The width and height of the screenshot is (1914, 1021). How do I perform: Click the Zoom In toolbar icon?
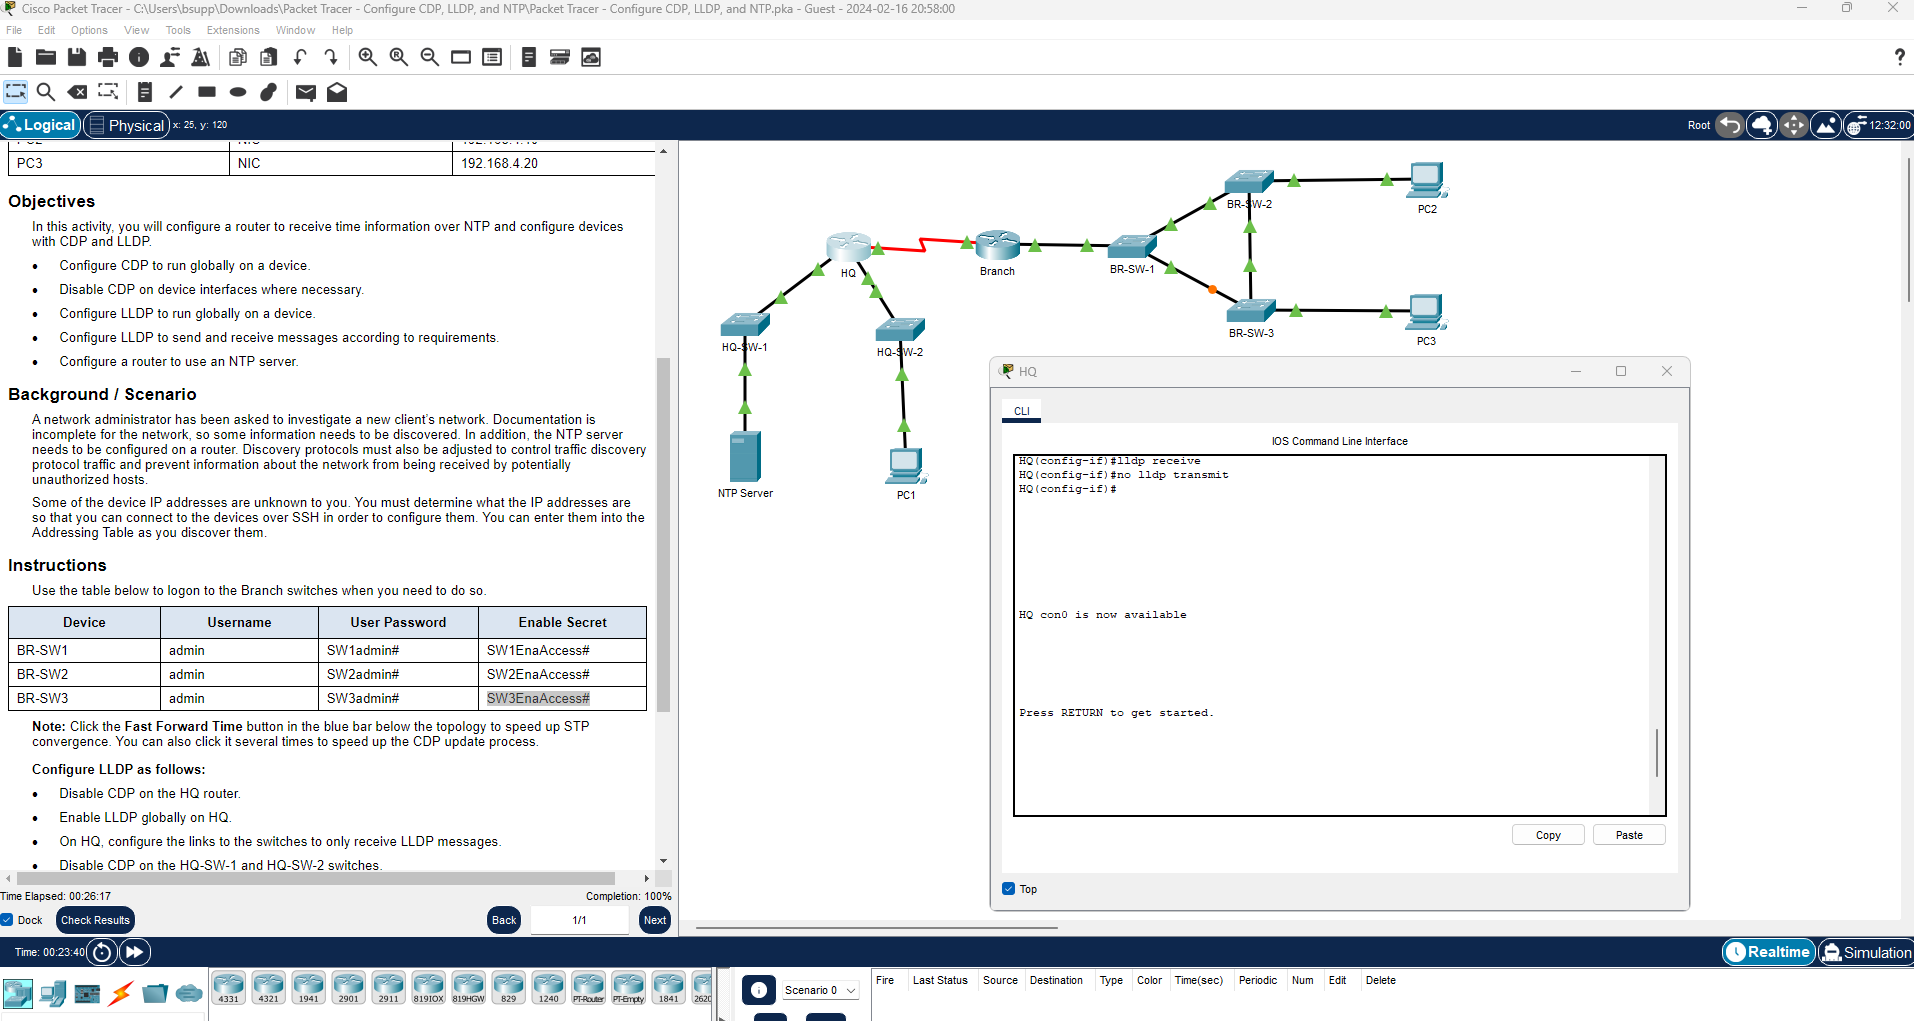[367, 57]
